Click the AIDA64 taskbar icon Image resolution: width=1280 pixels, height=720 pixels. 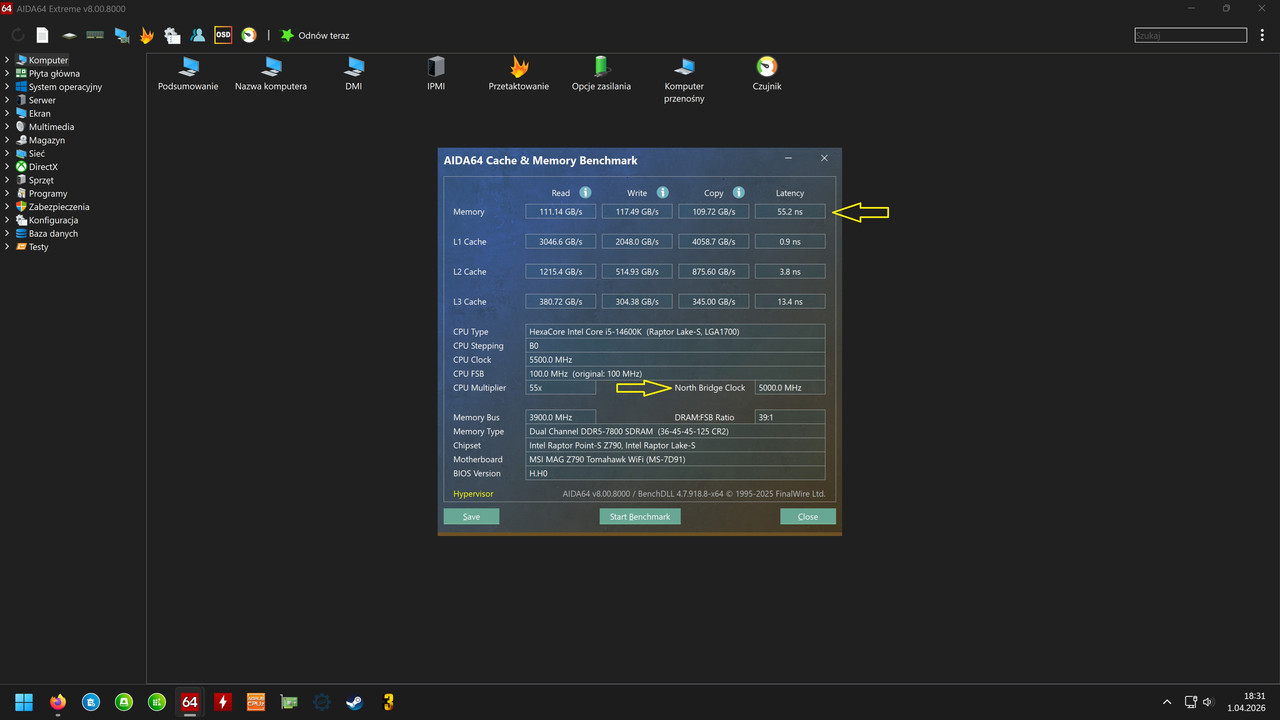[189, 702]
